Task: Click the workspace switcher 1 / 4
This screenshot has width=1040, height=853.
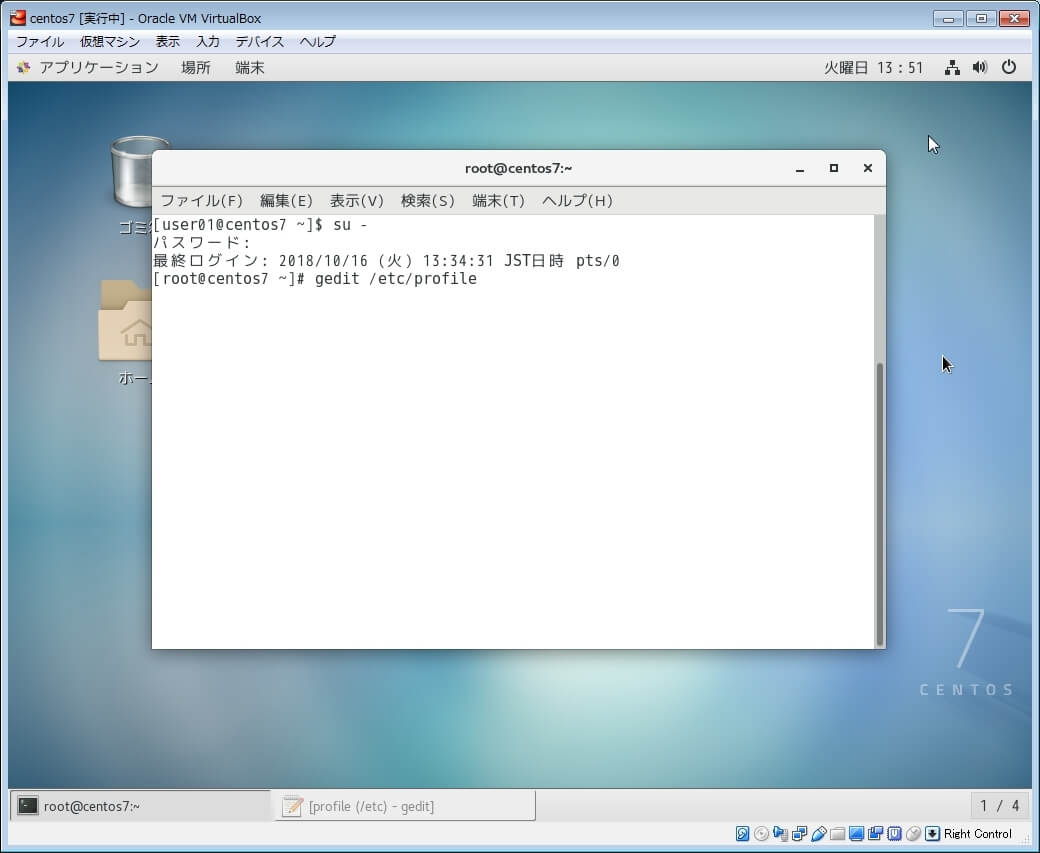Action: (999, 806)
